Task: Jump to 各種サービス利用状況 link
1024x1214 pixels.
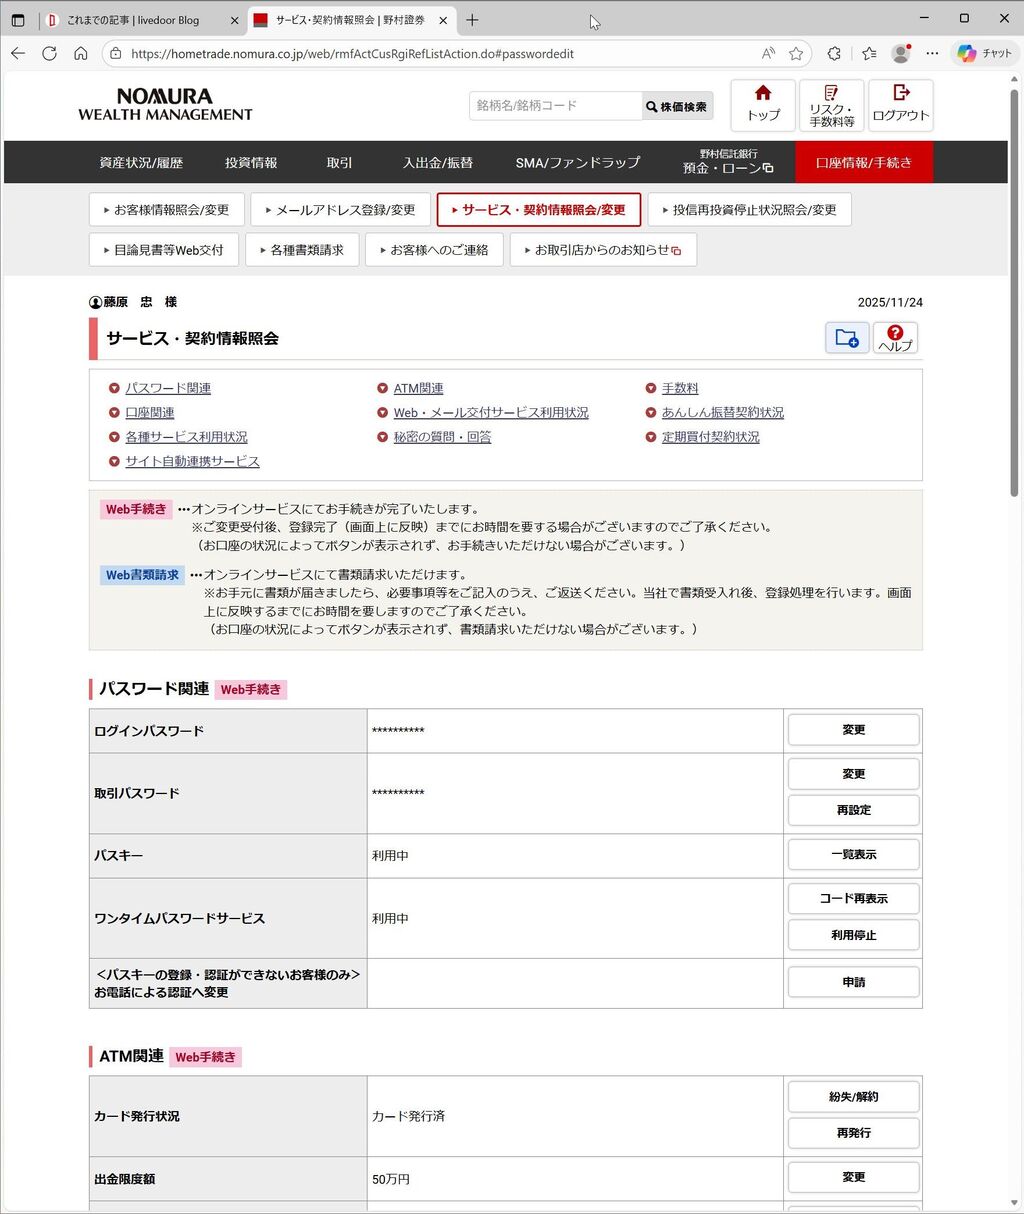Action: 186,437
